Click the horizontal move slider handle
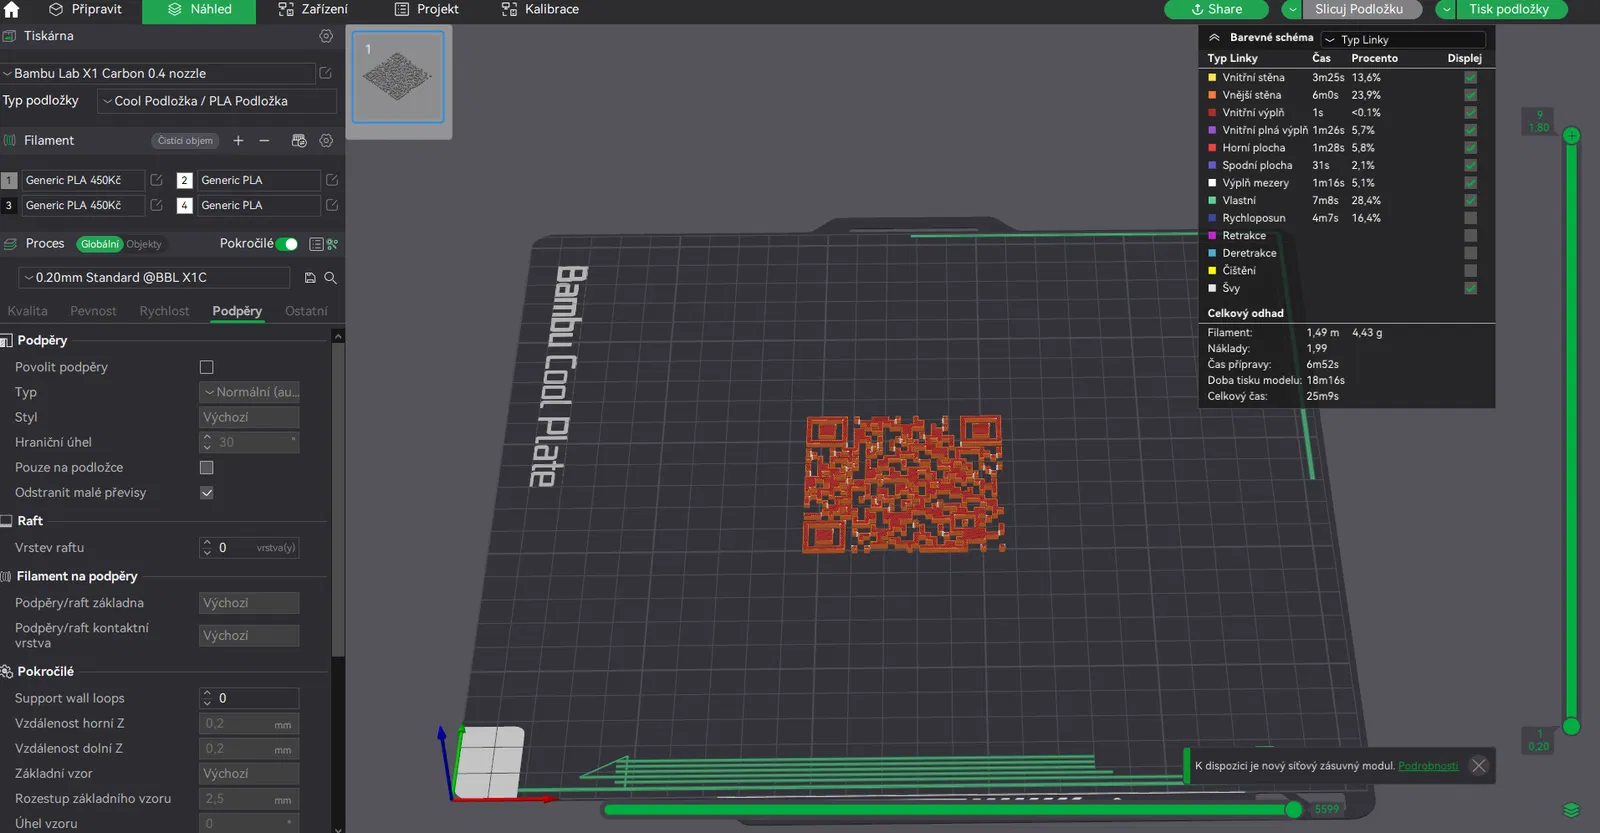This screenshot has width=1600, height=833. tap(1294, 809)
